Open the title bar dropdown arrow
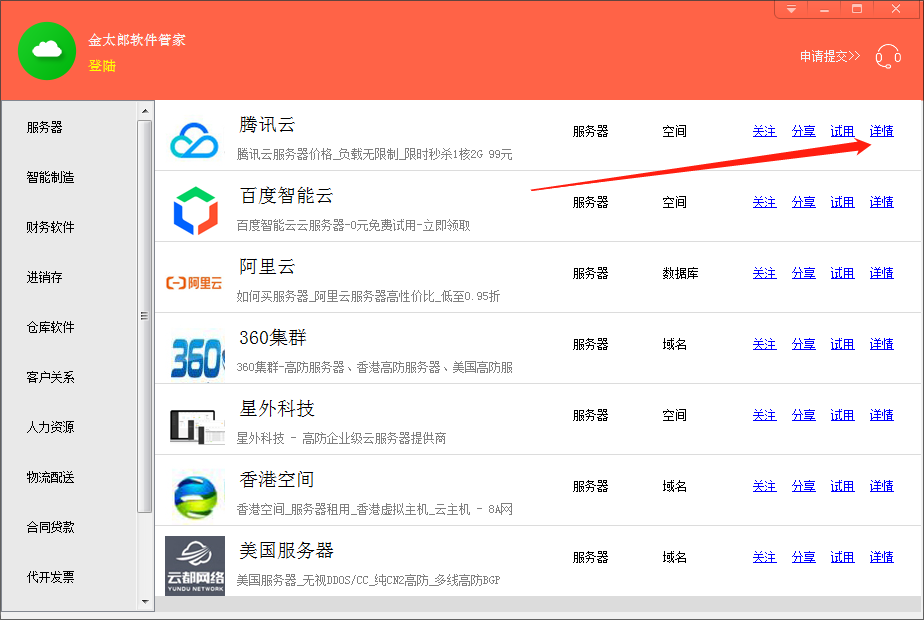 tap(789, 9)
